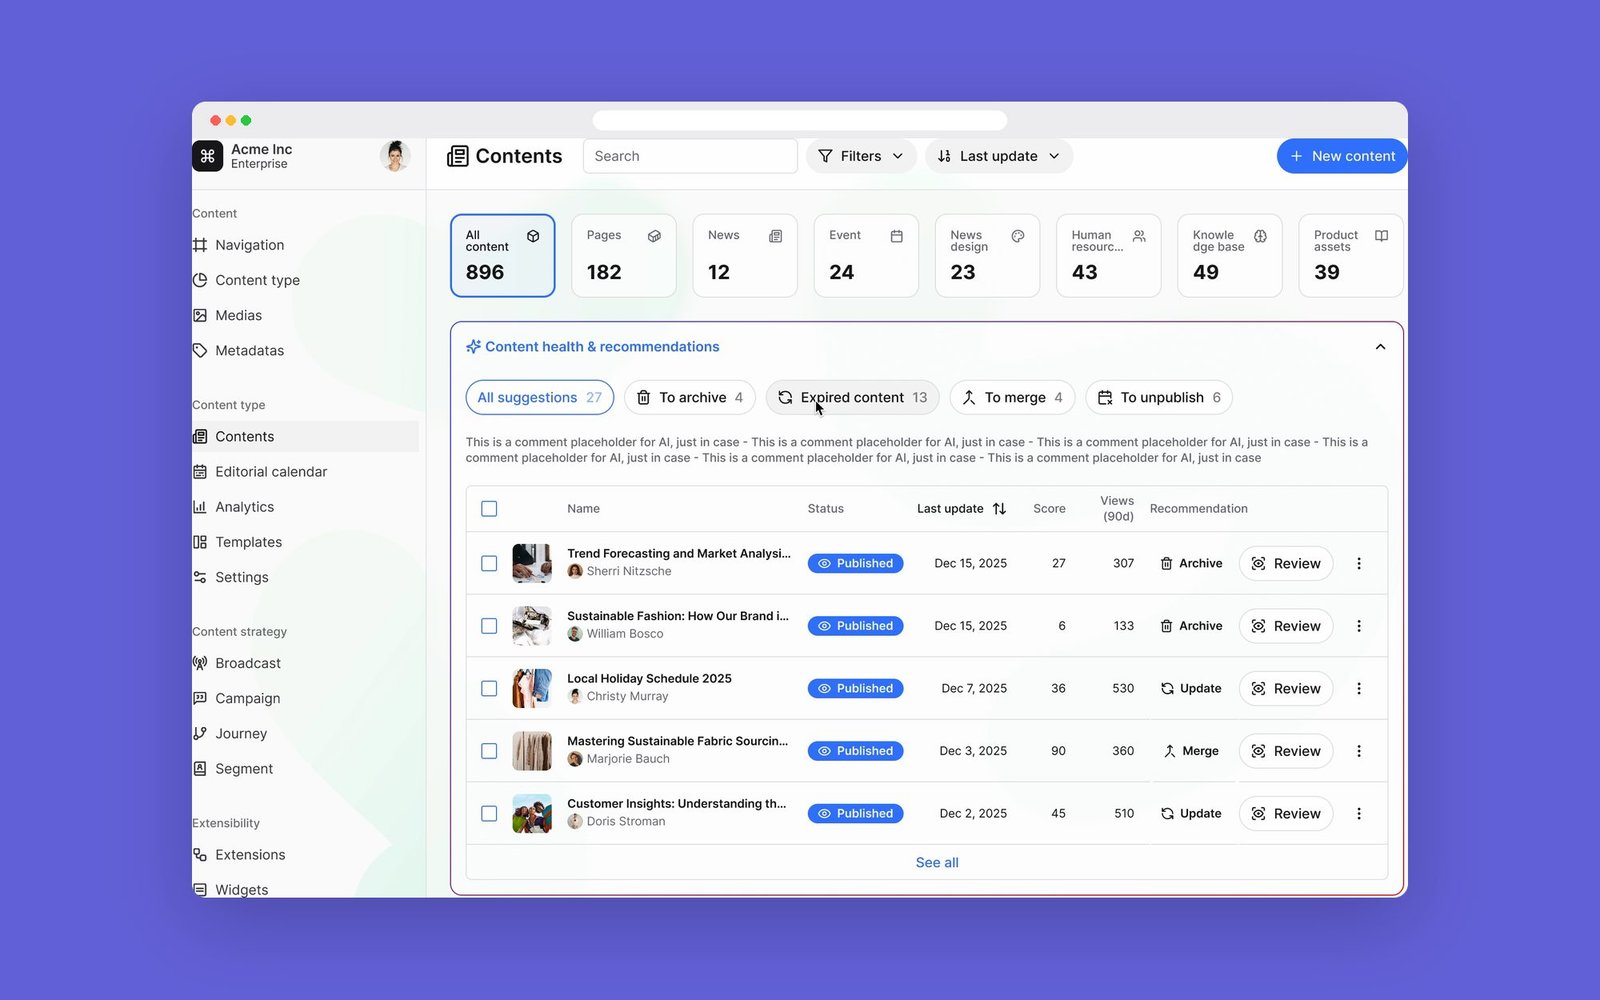Select the Event 24 content card
Screen dimensions: 1600x1000
tap(866, 256)
